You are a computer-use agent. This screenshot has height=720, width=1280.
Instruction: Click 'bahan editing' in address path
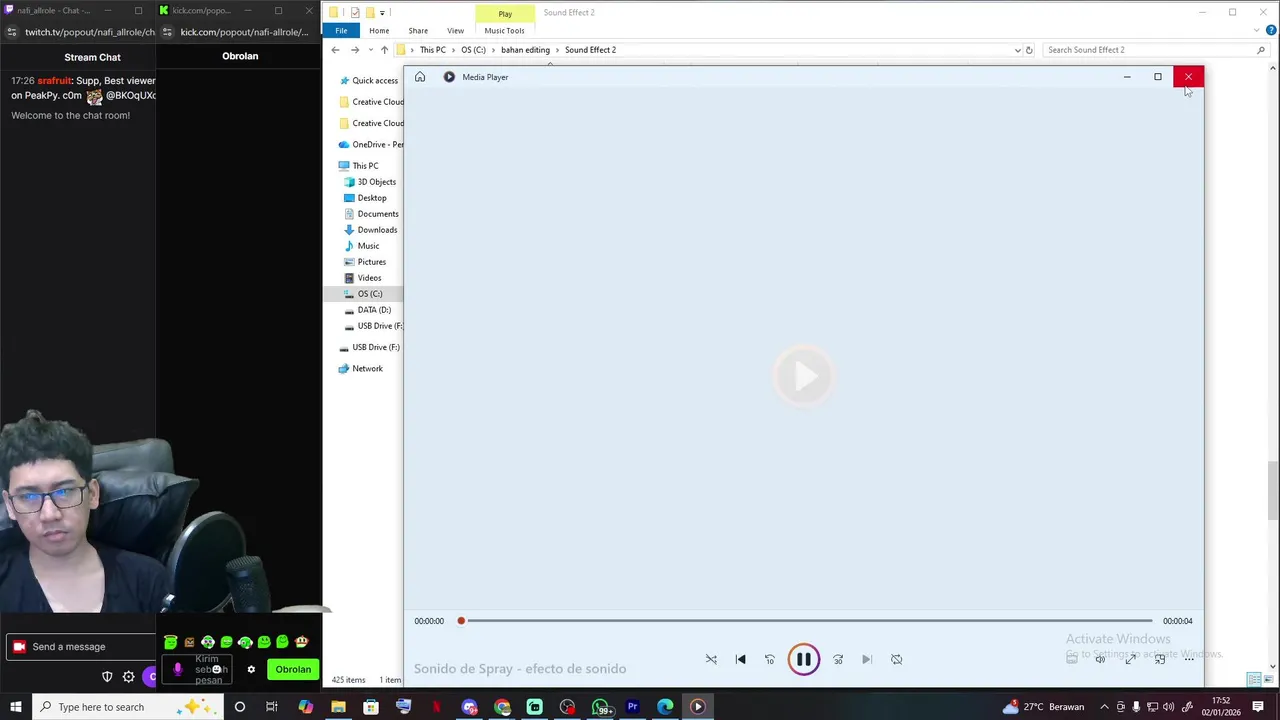525,50
